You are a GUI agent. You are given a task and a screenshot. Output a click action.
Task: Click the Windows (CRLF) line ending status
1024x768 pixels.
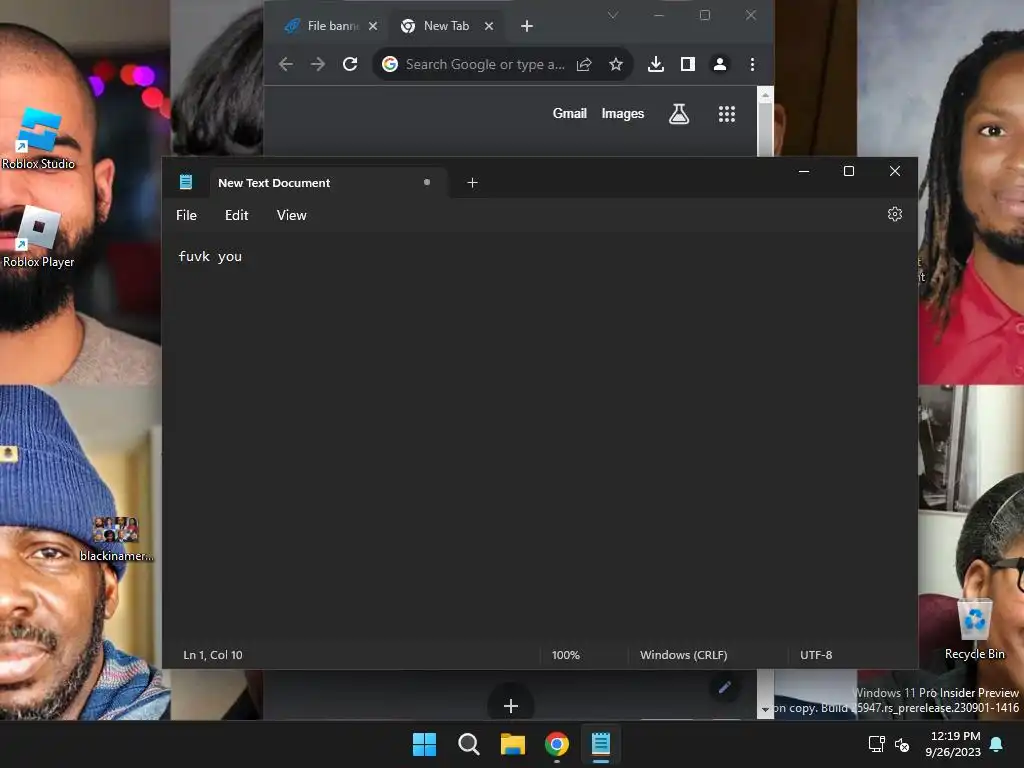683,654
